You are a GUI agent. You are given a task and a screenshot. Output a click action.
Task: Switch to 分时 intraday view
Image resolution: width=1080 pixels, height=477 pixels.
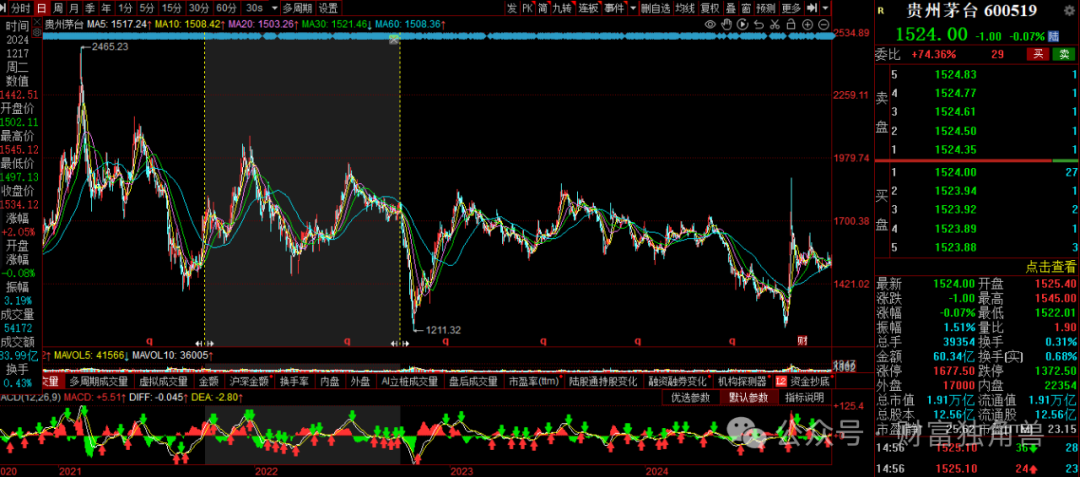click(x=21, y=8)
